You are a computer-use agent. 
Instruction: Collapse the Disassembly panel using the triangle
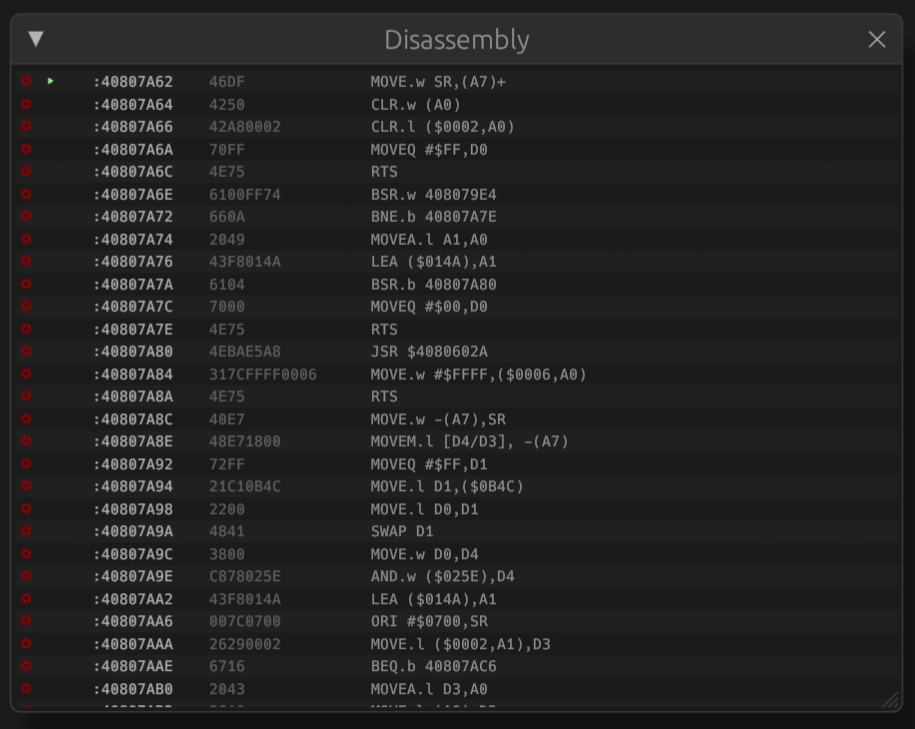[x=36, y=40]
